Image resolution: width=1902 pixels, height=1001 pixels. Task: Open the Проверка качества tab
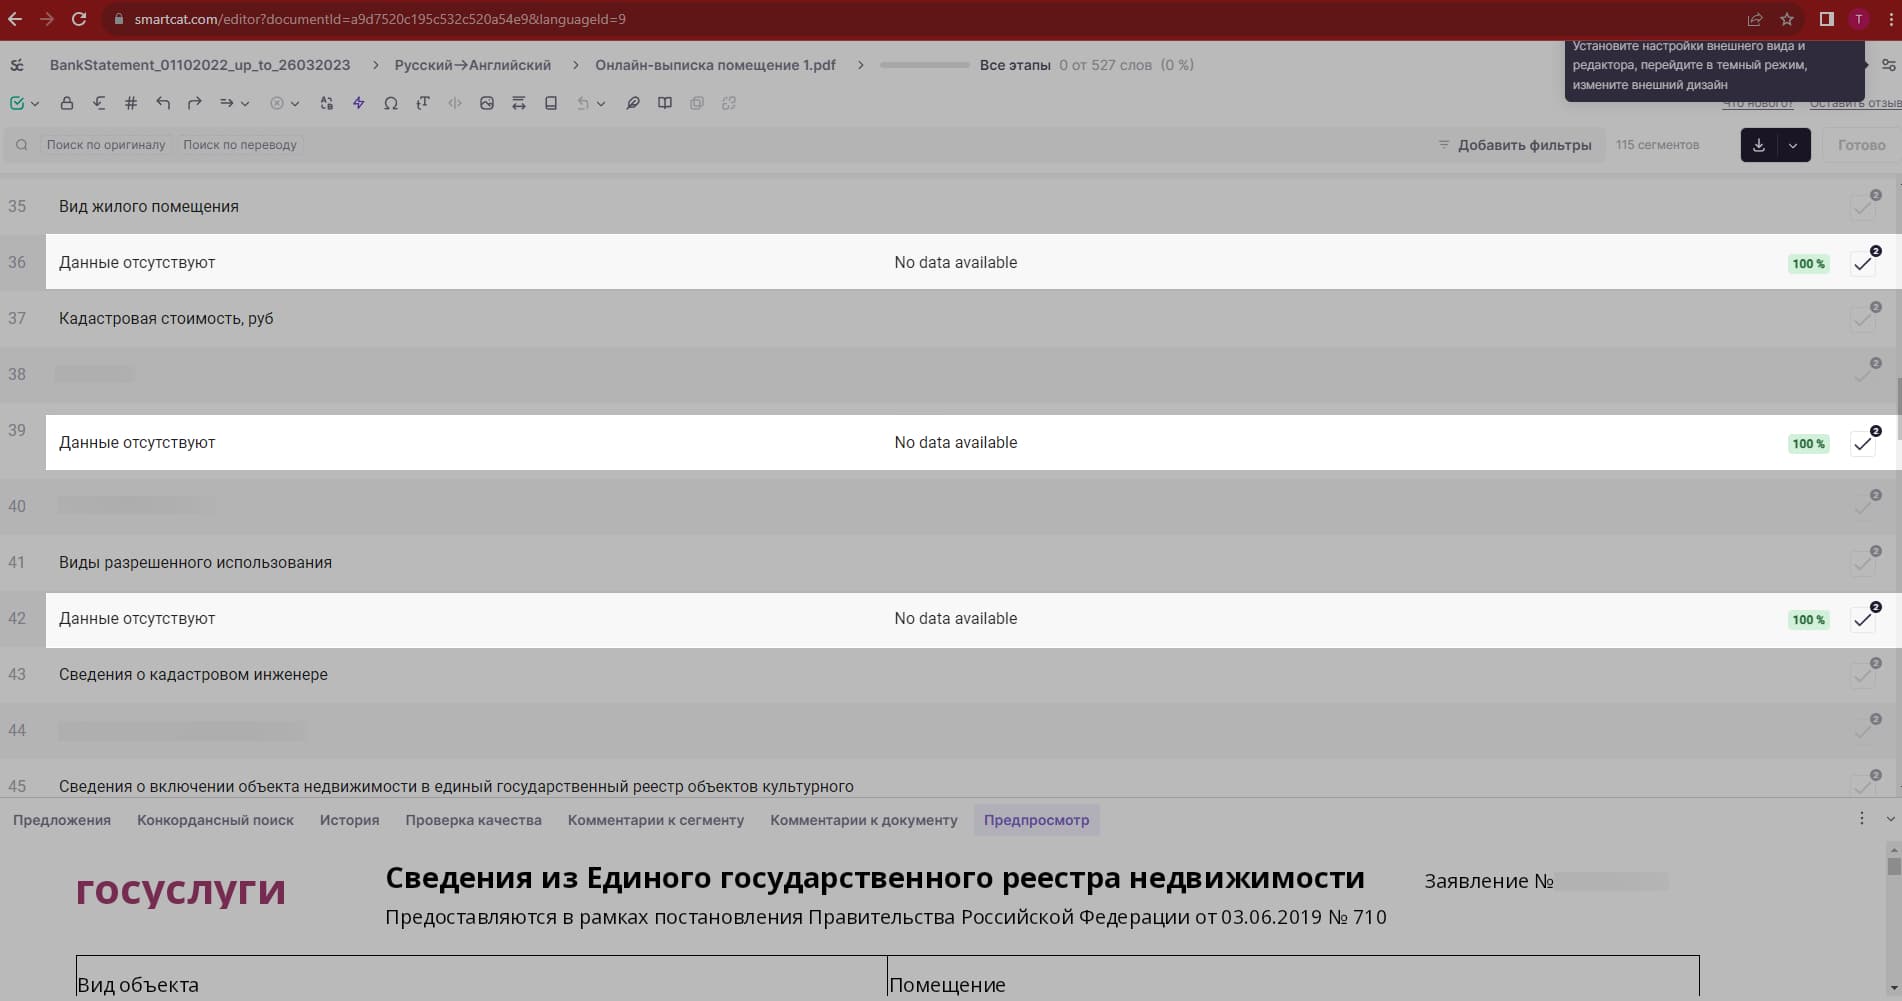[473, 820]
